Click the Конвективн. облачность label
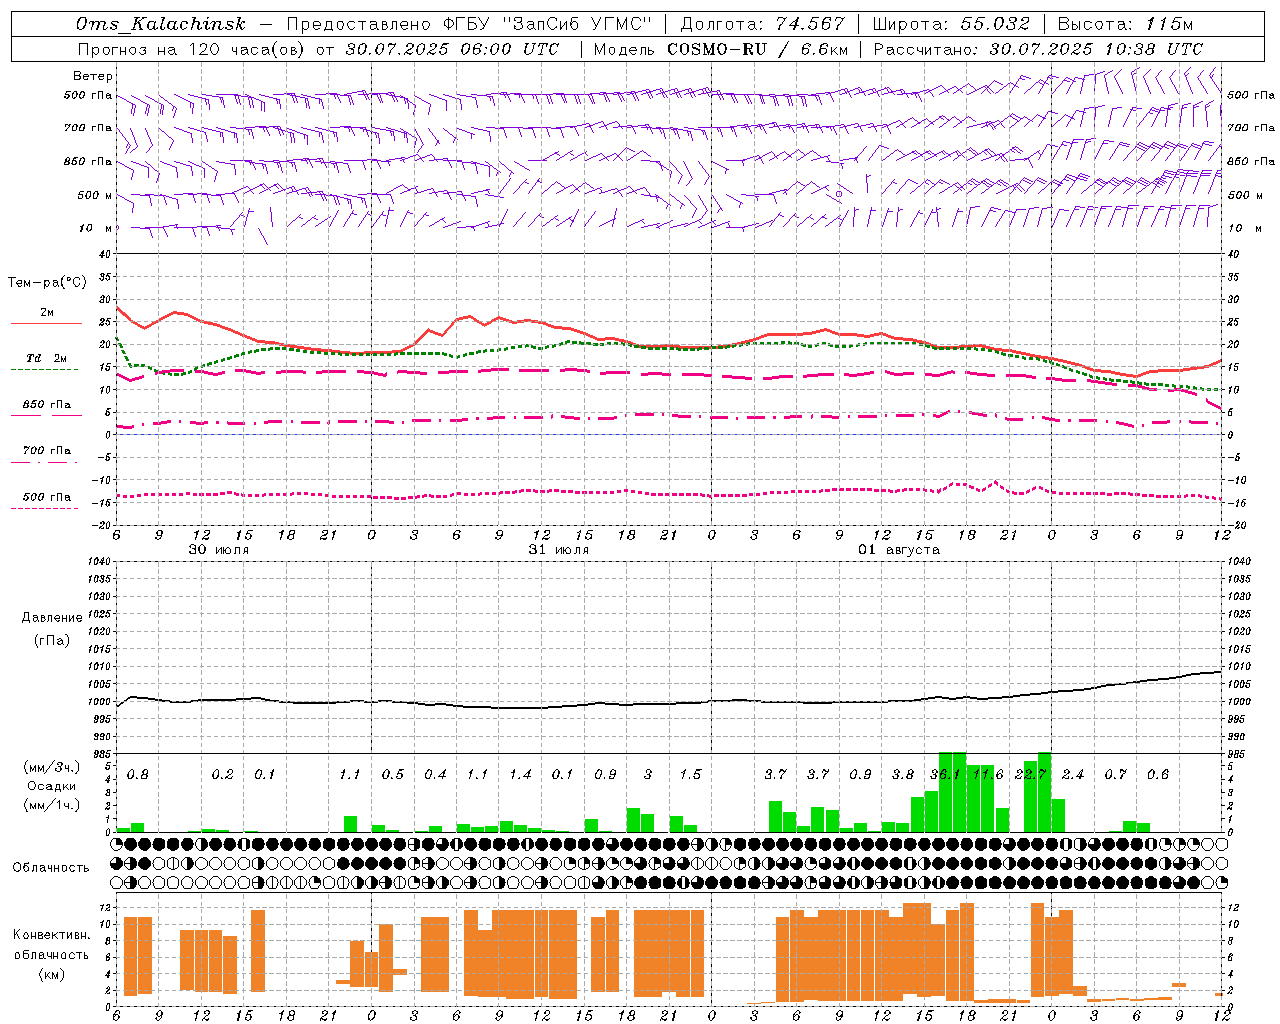This screenshot has height=1024, width=1280. click(51, 945)
